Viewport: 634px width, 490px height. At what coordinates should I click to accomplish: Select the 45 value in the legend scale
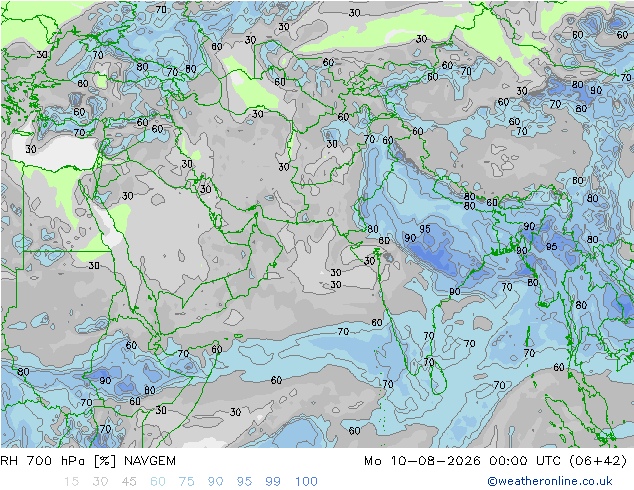click(x=129, y=482)
